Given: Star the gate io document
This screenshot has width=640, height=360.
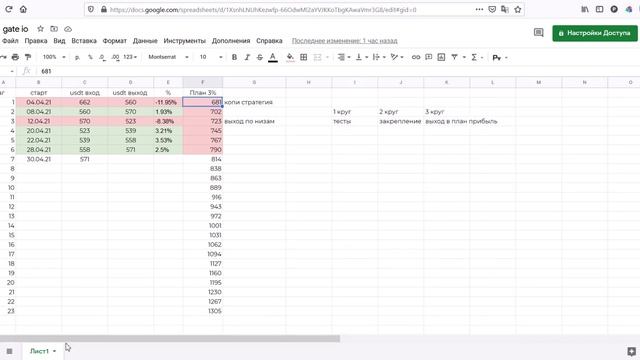Looking at the screenshot, I should [x=40, y=29].
